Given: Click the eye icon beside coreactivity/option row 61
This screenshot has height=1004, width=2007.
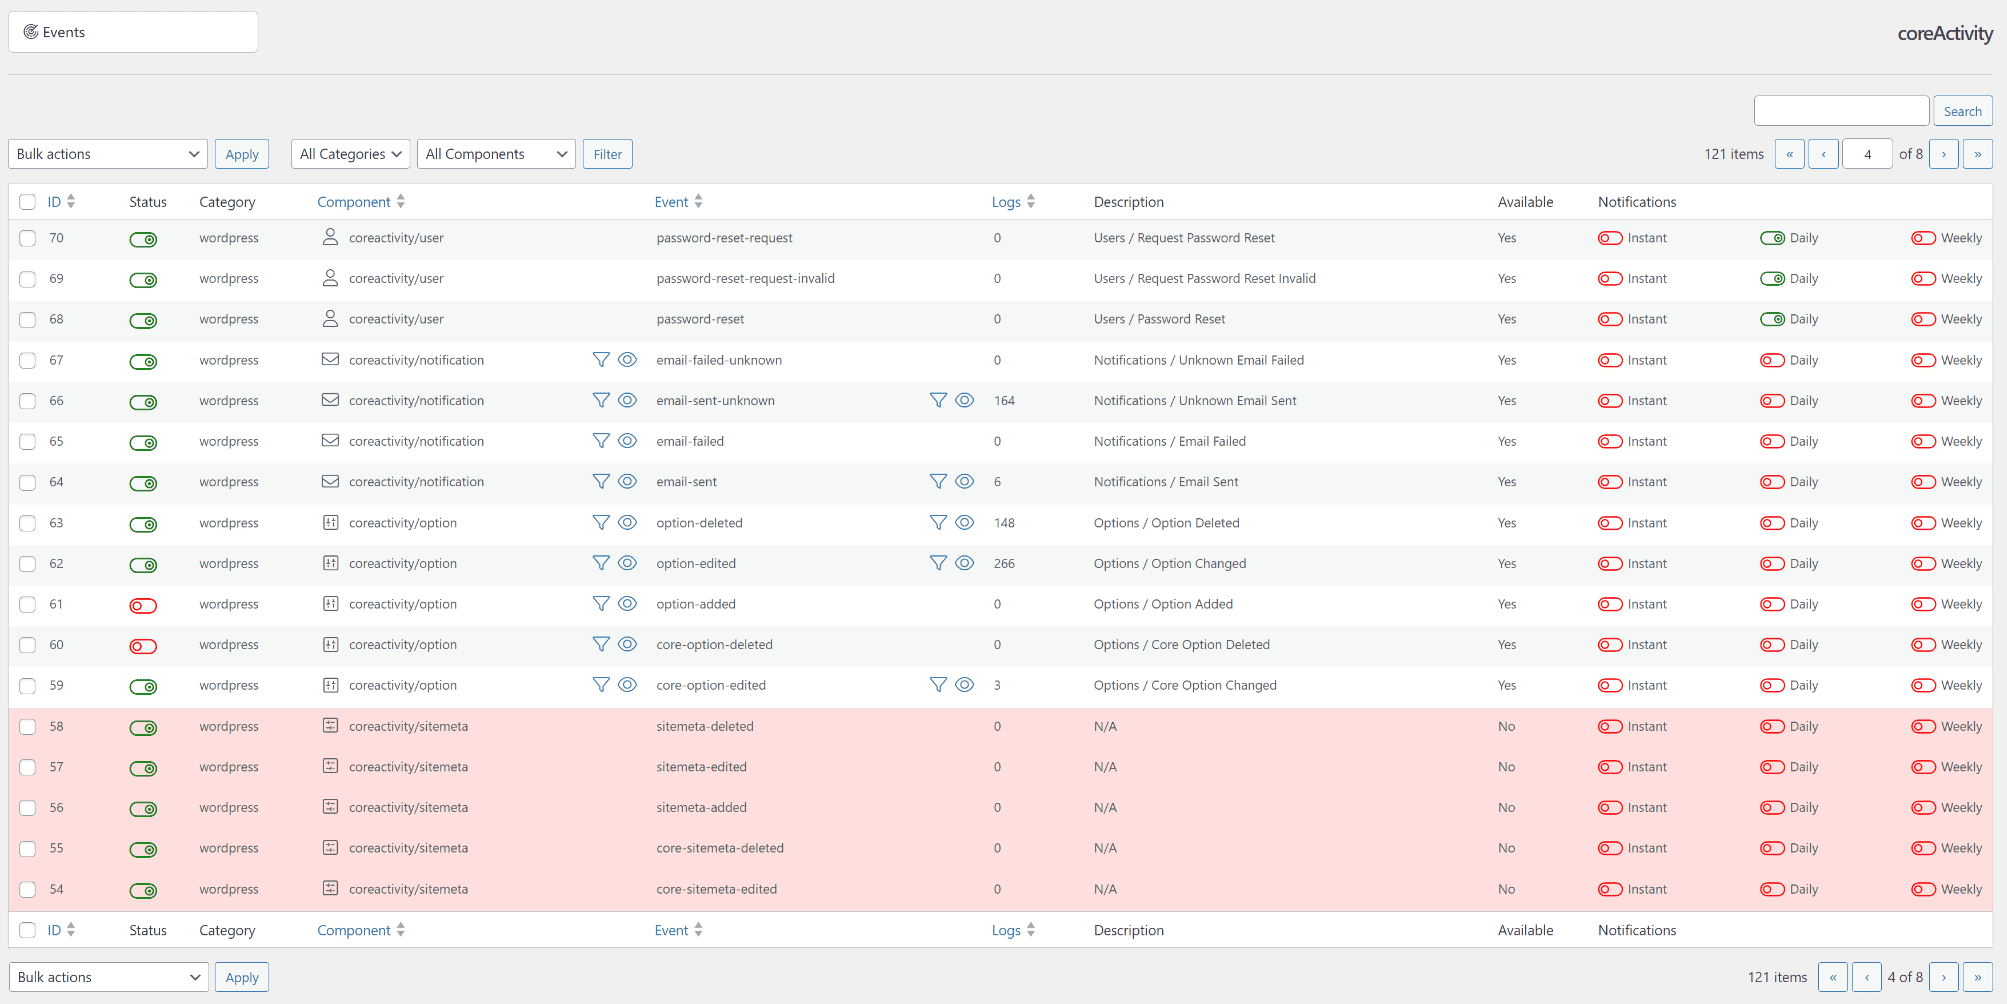Looking at the screenshot, I should click(628, 603).
